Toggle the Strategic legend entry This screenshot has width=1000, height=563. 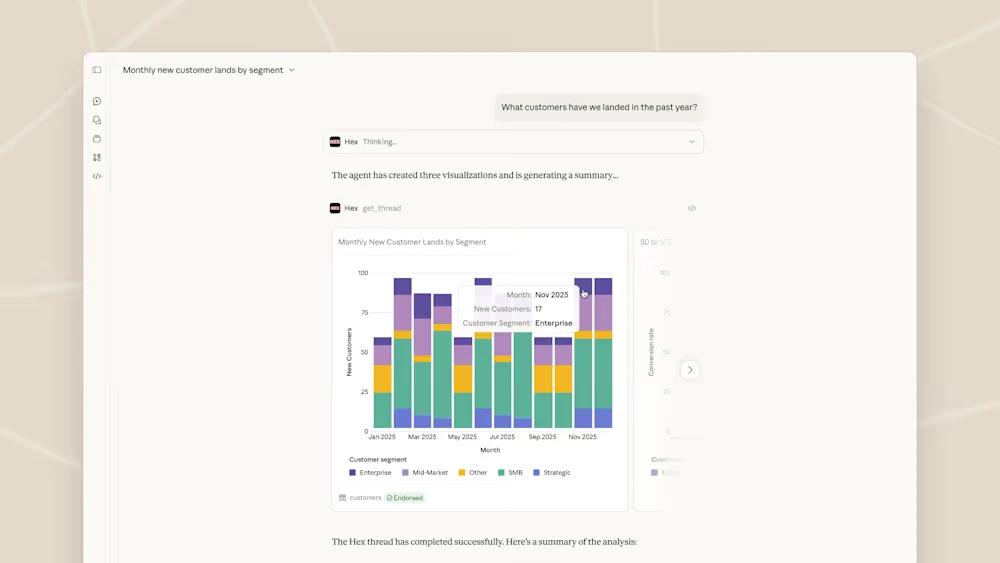tap(552, 472)
